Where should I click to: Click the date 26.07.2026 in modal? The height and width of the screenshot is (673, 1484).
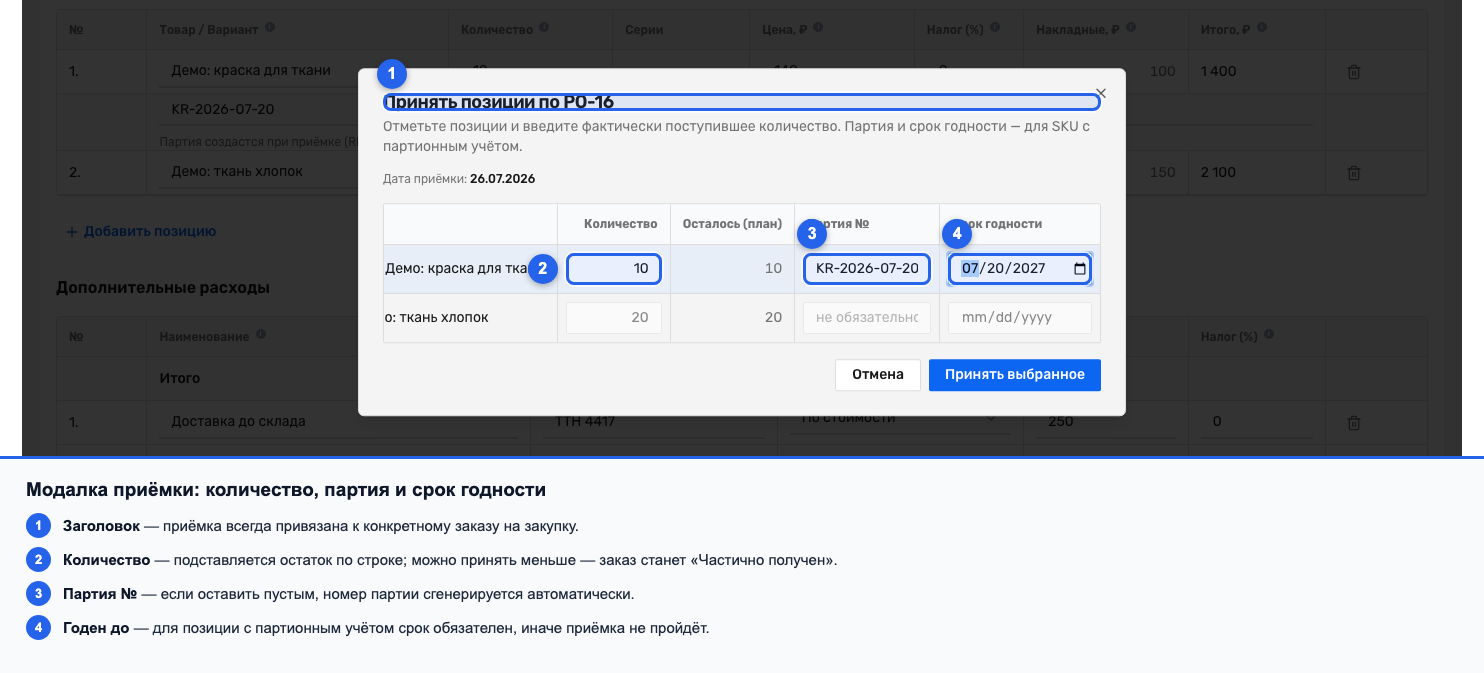click(x=503, y=179)
